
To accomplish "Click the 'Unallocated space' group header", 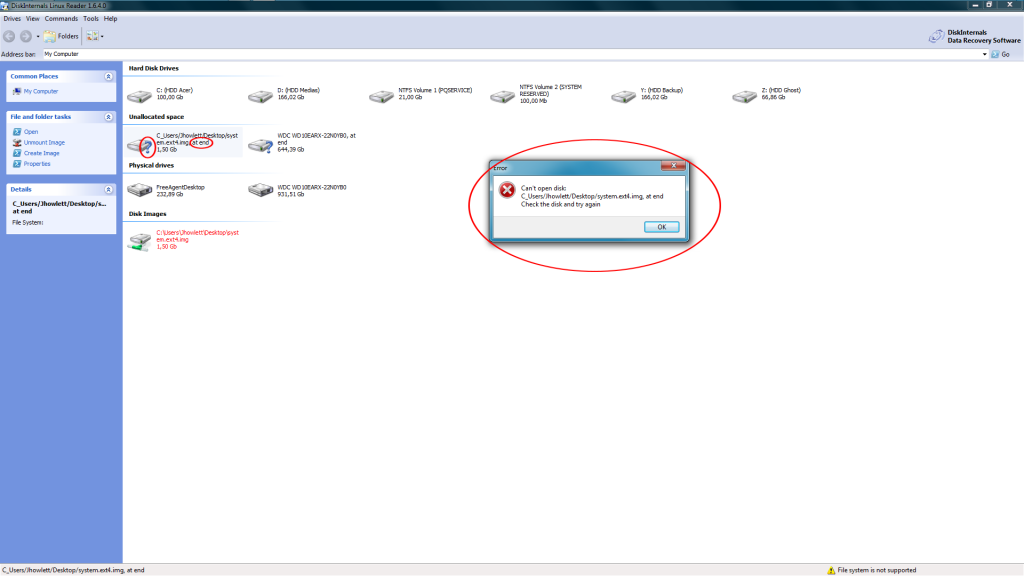I will (x=156, y=117).
